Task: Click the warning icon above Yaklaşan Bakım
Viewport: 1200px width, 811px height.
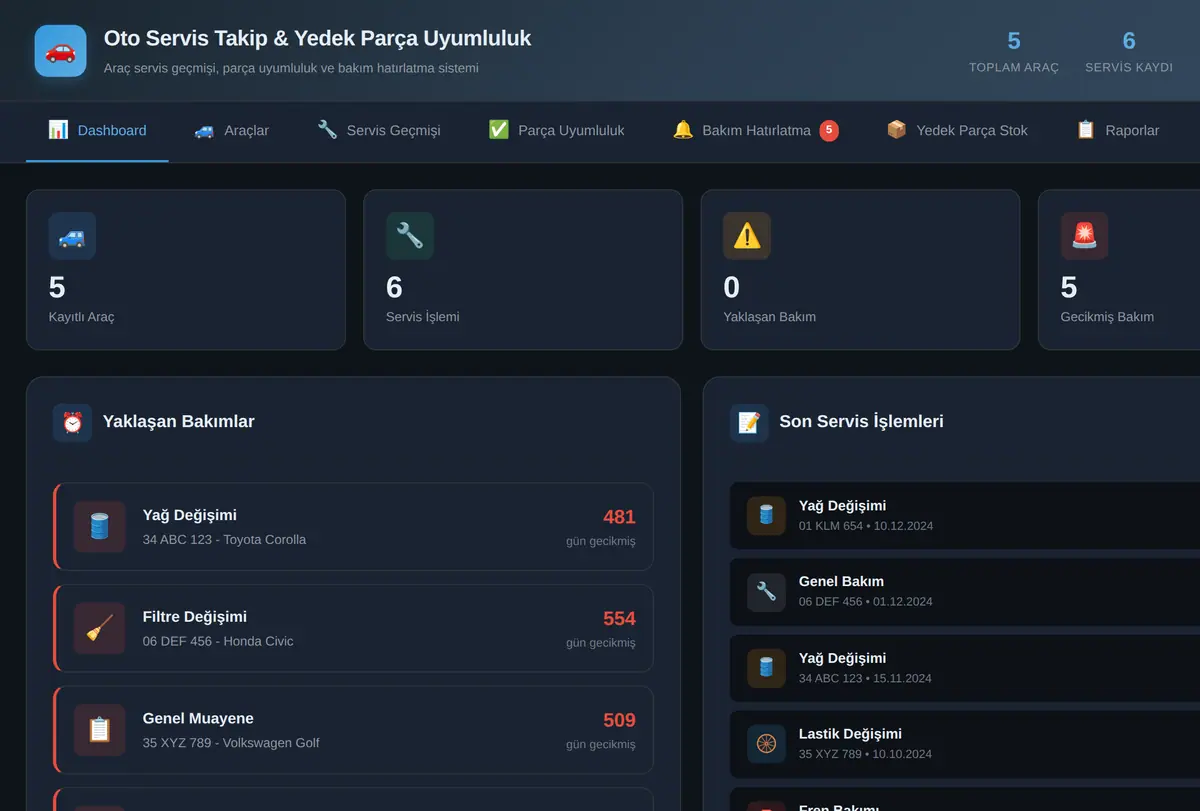Action: click(x=747, y=236)
